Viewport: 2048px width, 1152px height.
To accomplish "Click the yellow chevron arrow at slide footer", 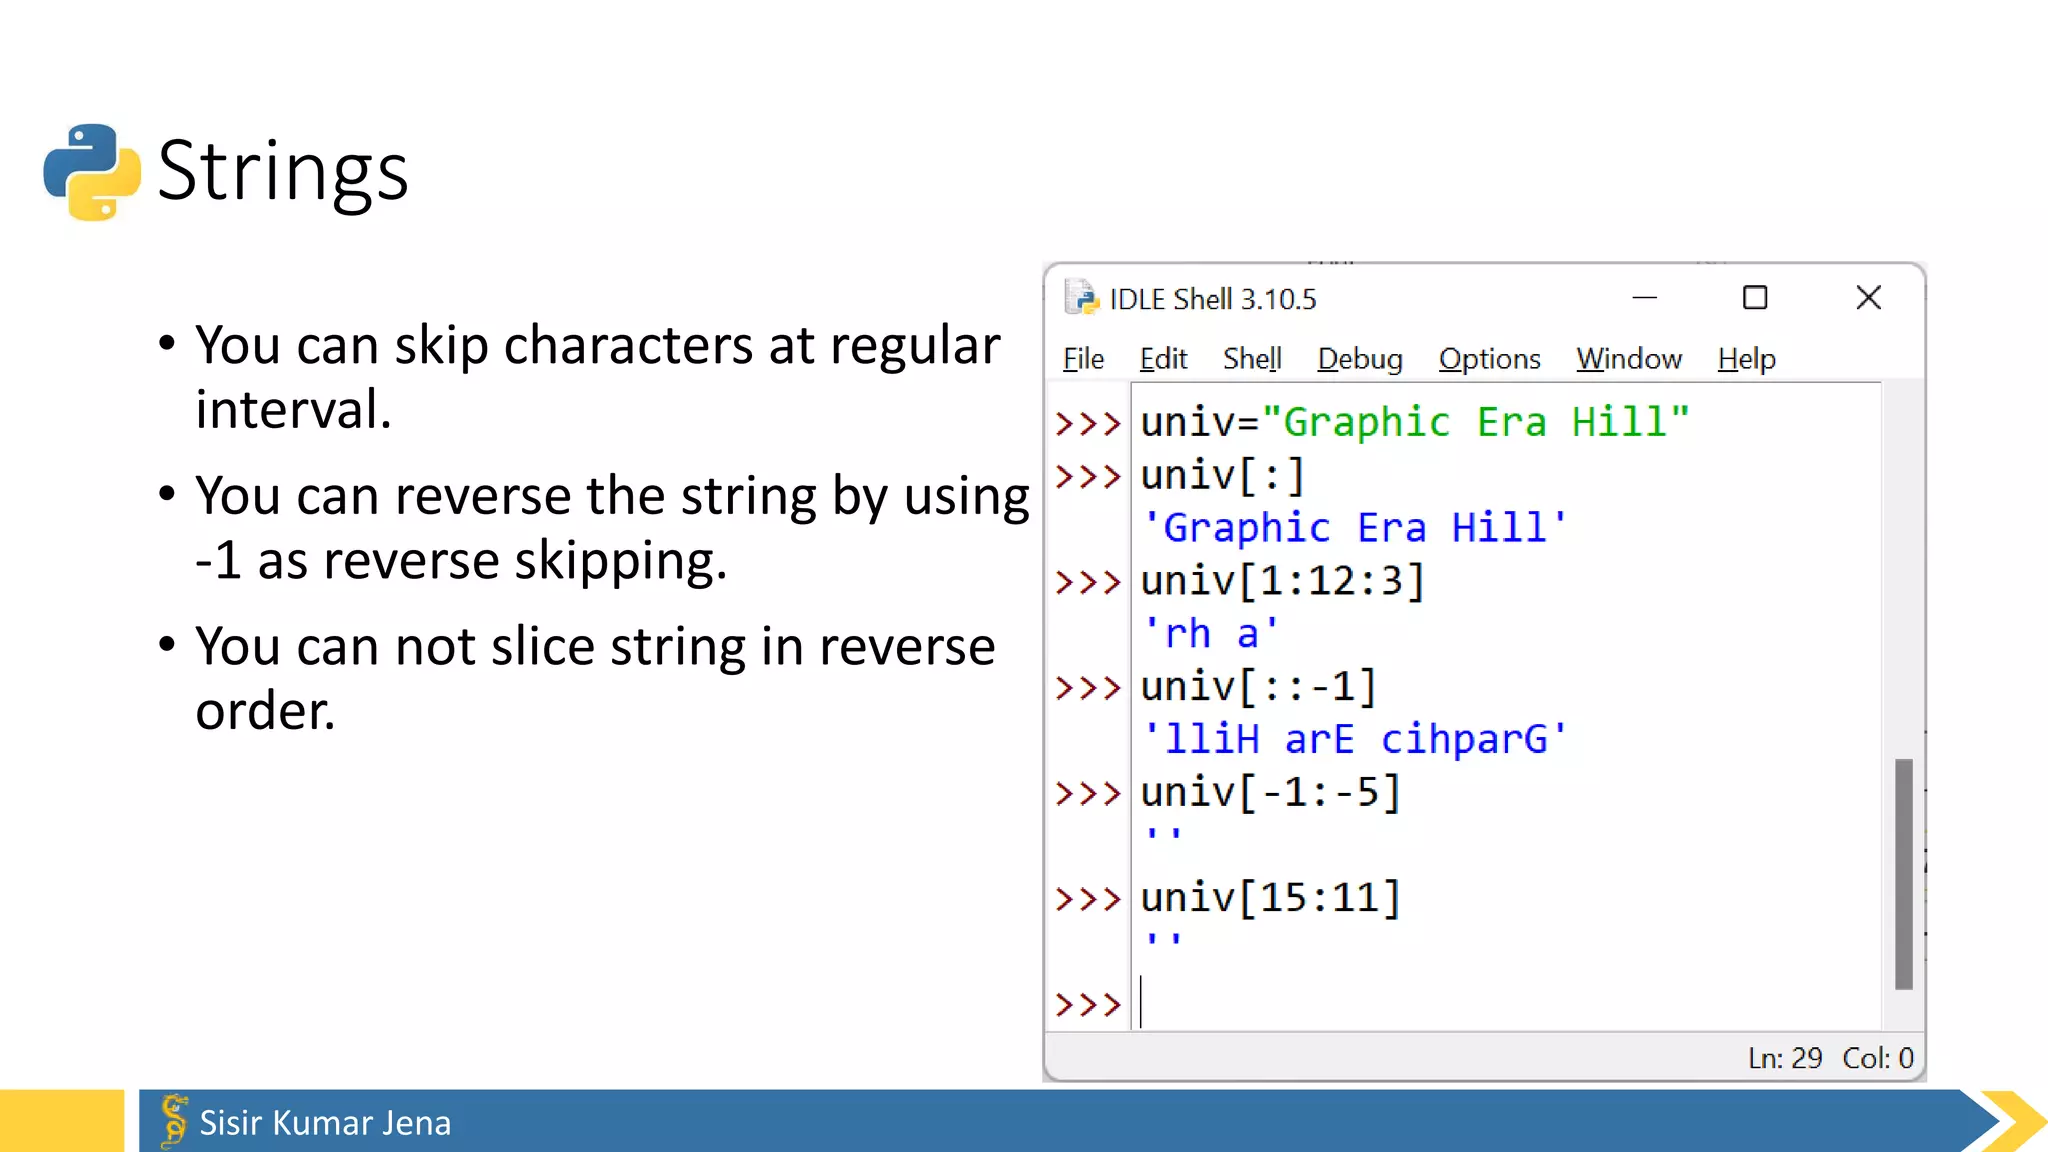I will (2014, 1121).
